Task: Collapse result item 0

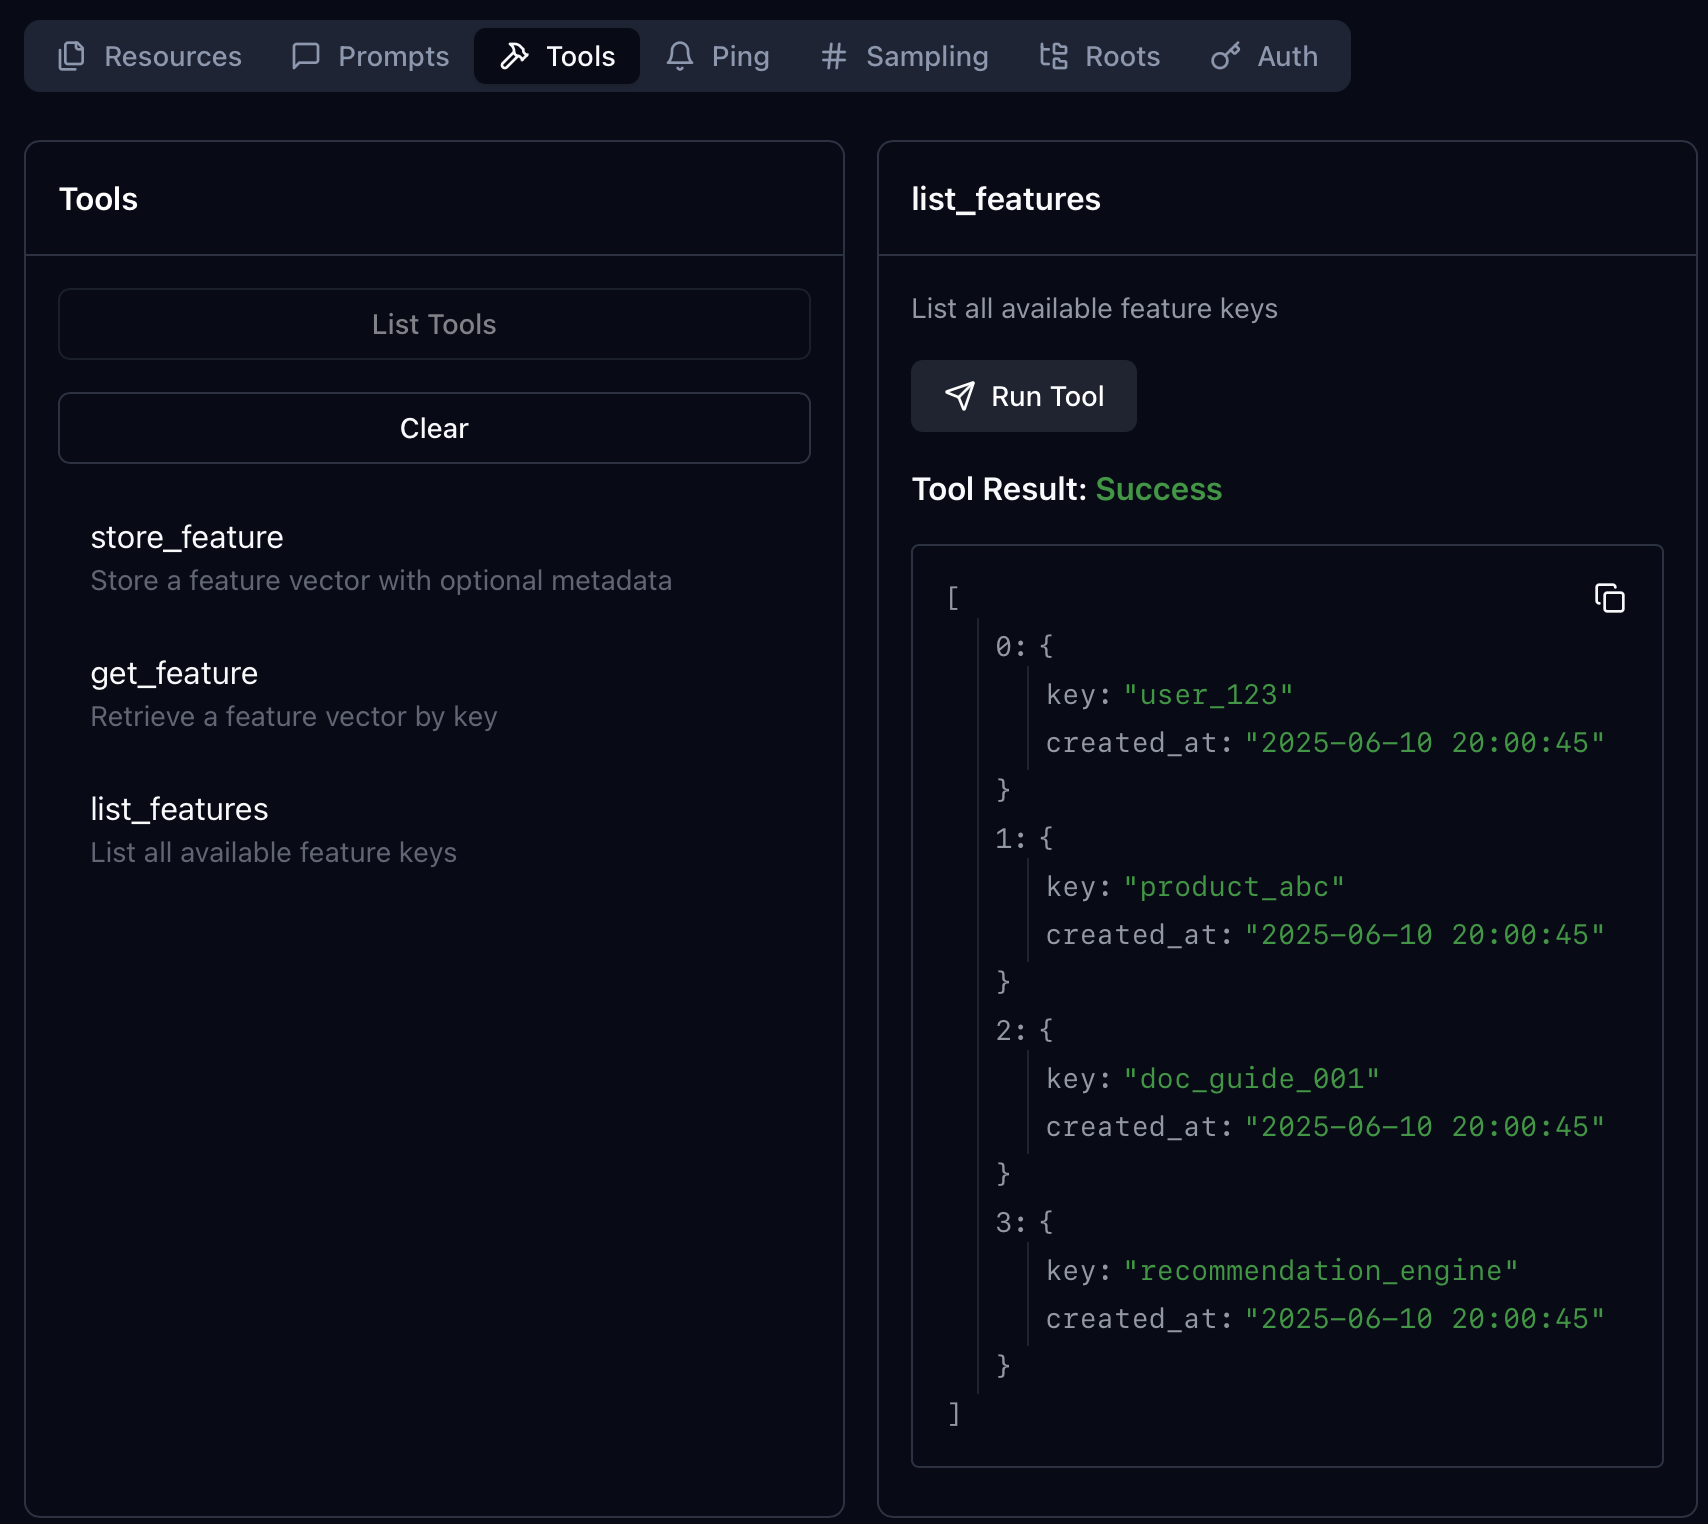Action: pos(1024,646)
